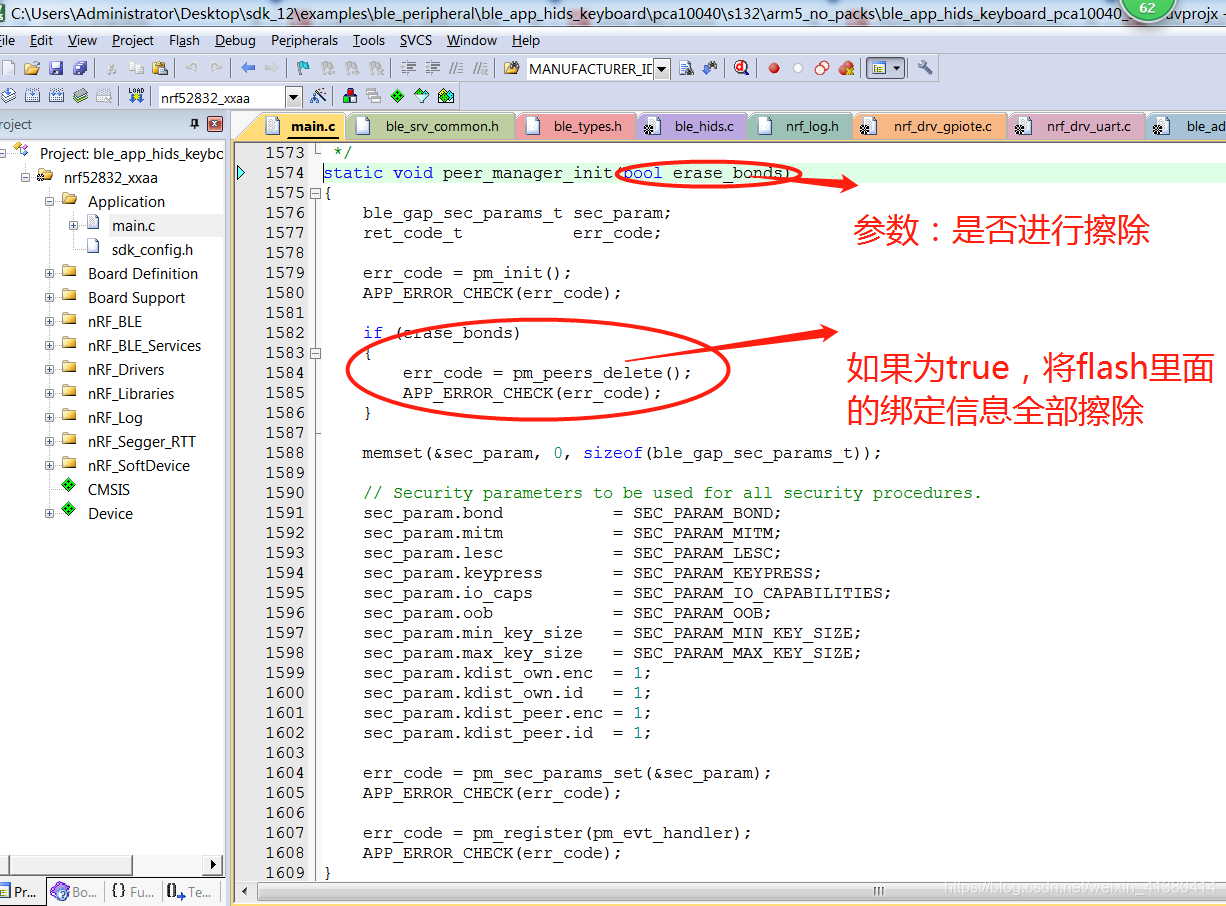
Task: Rebuild all target files icon
Action: point(56,96)
